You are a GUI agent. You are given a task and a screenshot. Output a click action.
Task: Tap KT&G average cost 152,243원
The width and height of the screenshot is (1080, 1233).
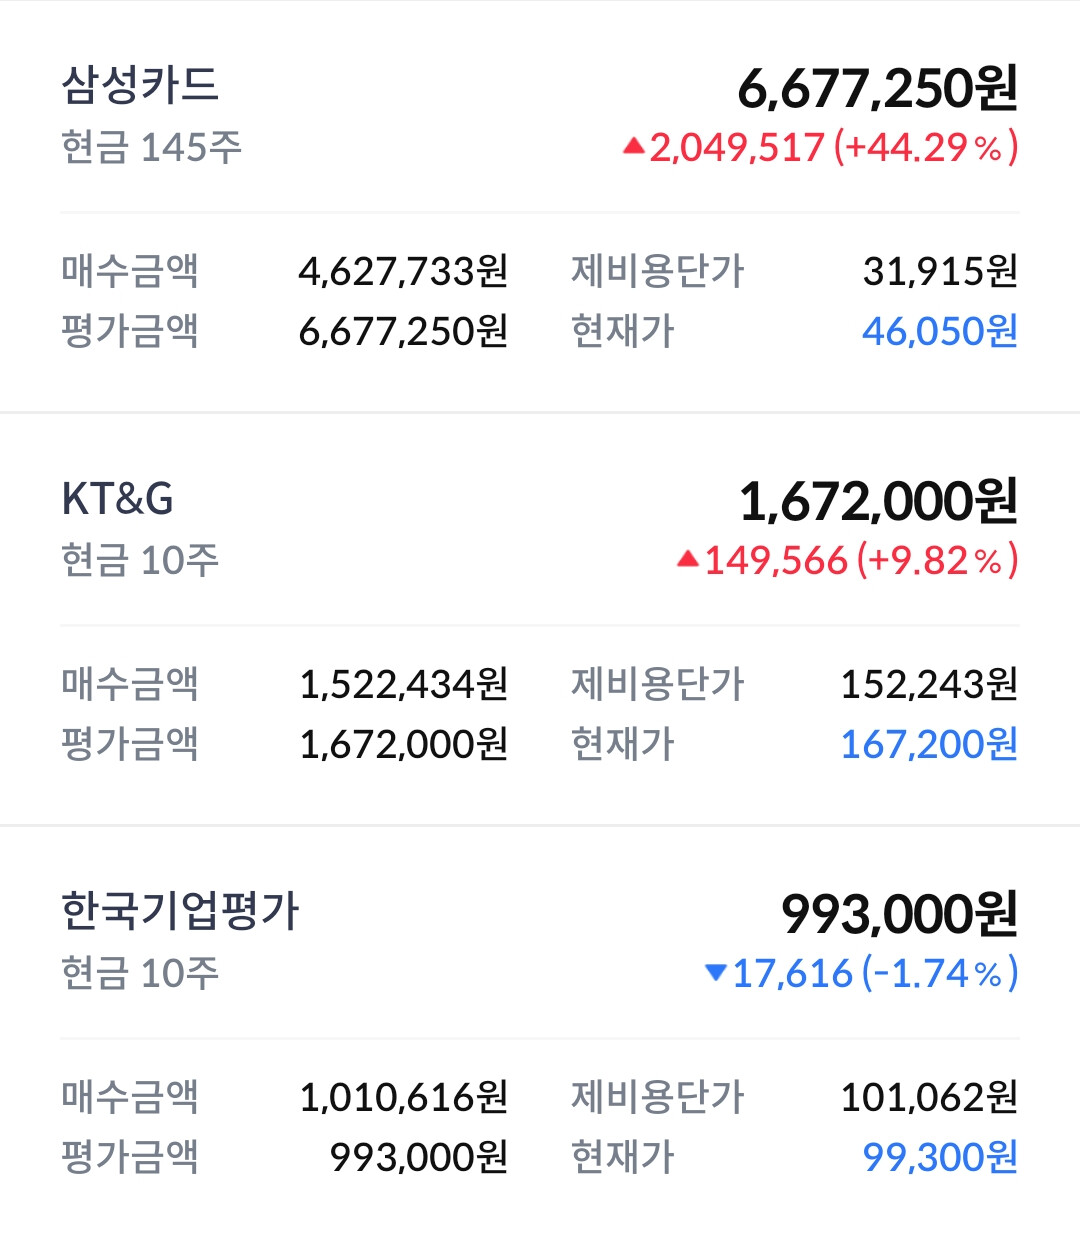tap(929, 684)
